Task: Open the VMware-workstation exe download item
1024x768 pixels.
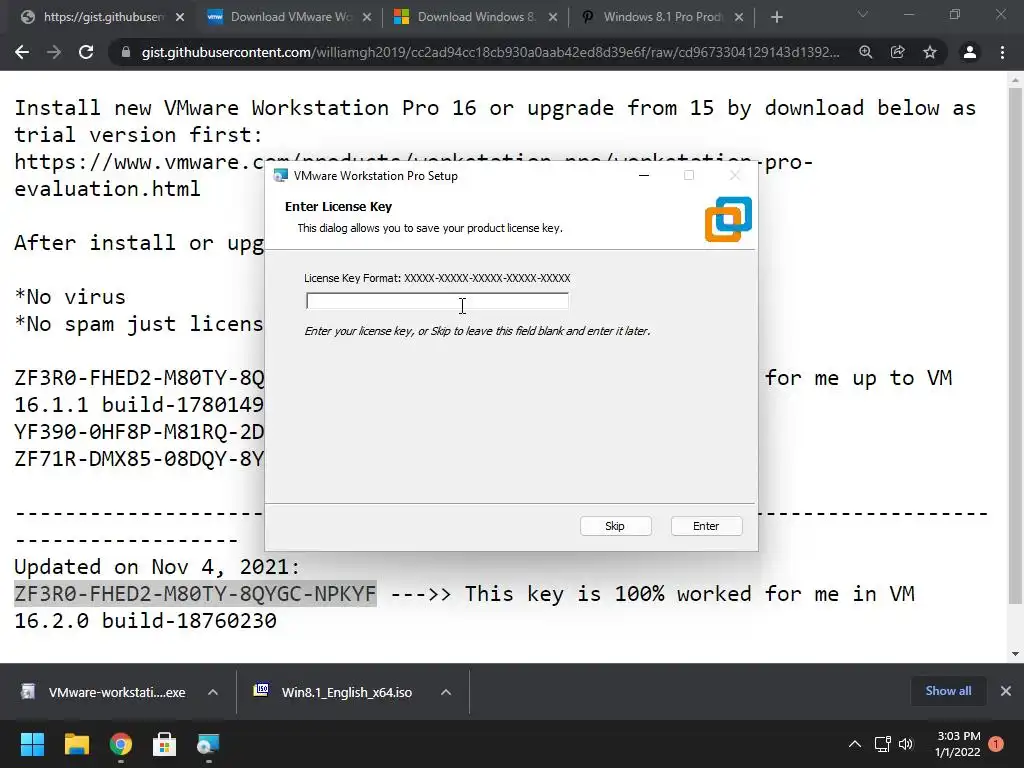Action: (104, 692)
